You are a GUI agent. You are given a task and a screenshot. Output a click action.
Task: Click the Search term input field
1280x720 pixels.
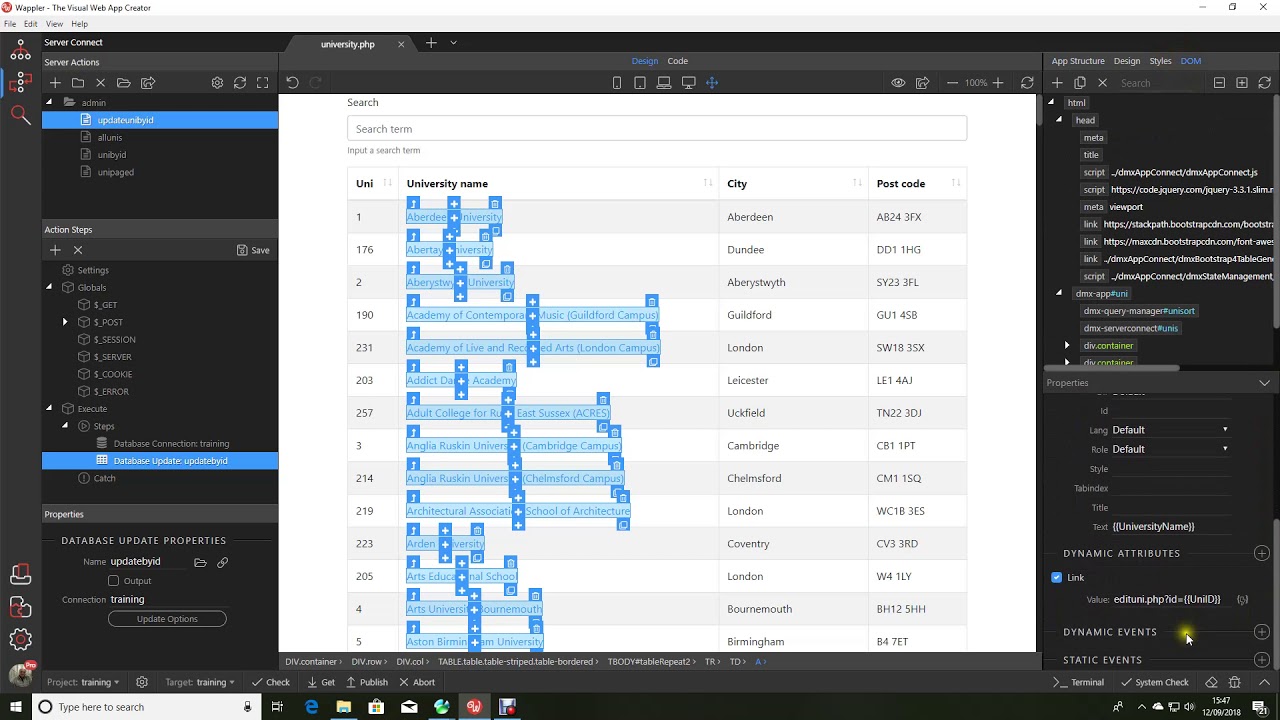tap(657, 129)
